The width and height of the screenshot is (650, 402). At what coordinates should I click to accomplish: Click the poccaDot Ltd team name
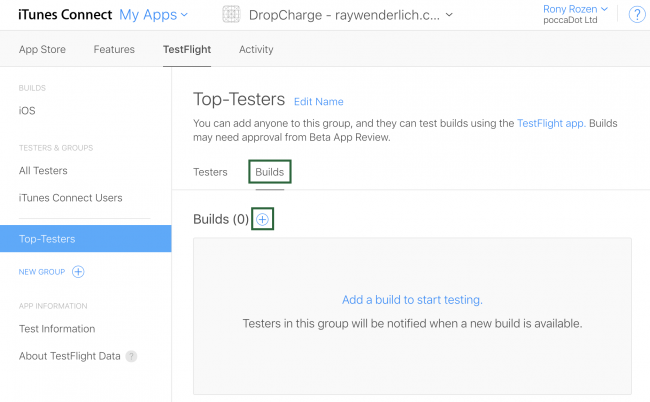pos(570,20)
